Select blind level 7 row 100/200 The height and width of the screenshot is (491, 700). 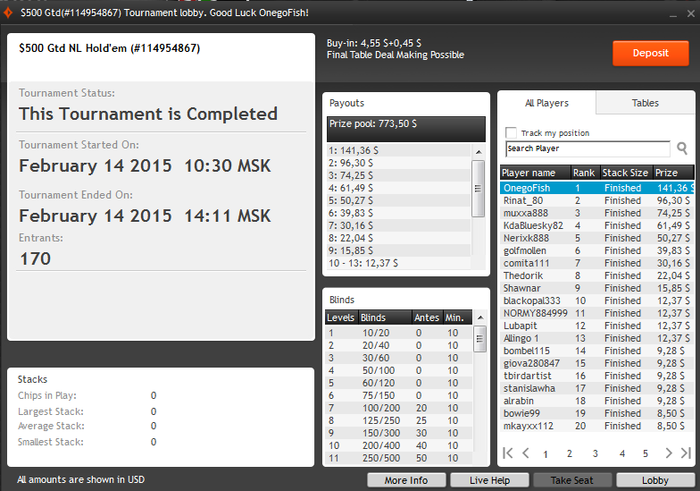tap(399, 408)
